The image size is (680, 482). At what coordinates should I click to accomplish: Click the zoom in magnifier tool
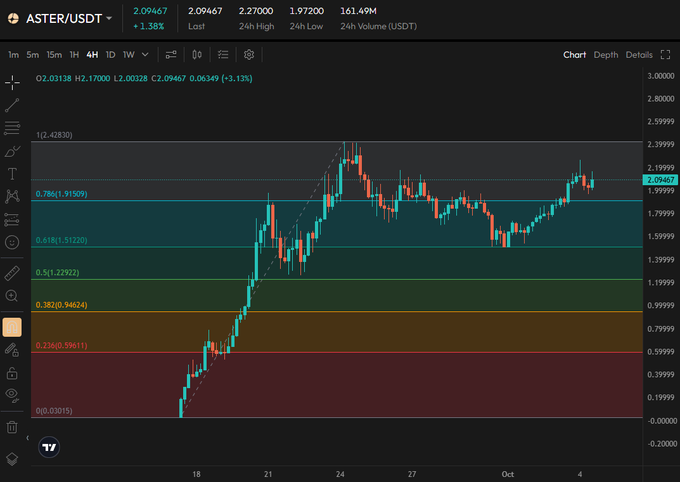pos(12,296)
